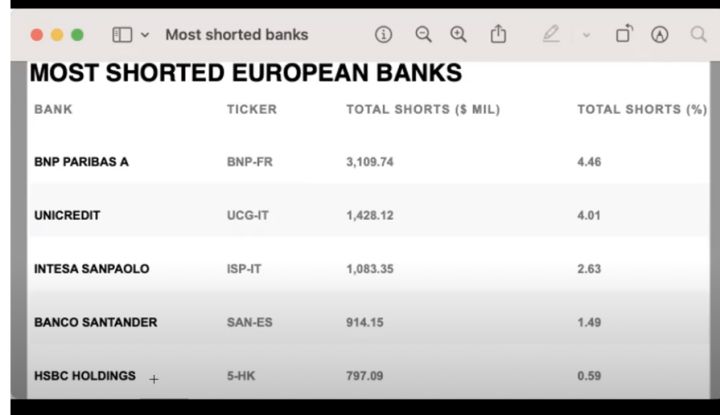Close the Preview window
This screenshot has height=415, width=720.
(x=38, y=34)
